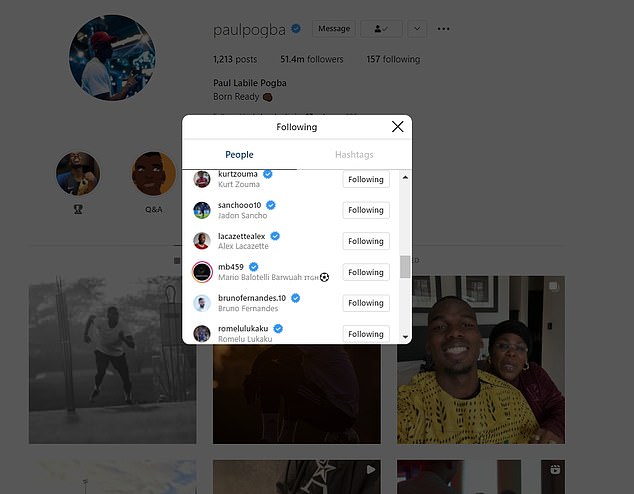Open the three-dot profile options menu

(x=444, y=29)
